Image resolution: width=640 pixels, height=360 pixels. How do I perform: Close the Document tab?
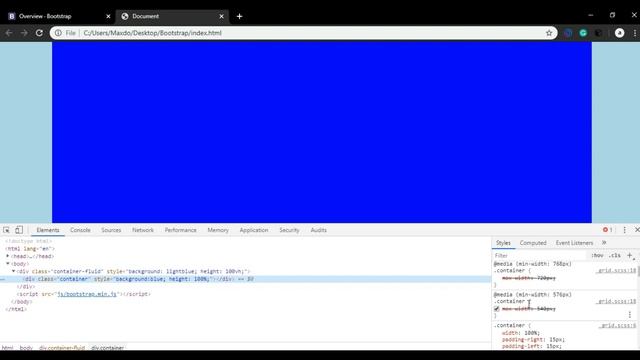(x=221, y=16)
